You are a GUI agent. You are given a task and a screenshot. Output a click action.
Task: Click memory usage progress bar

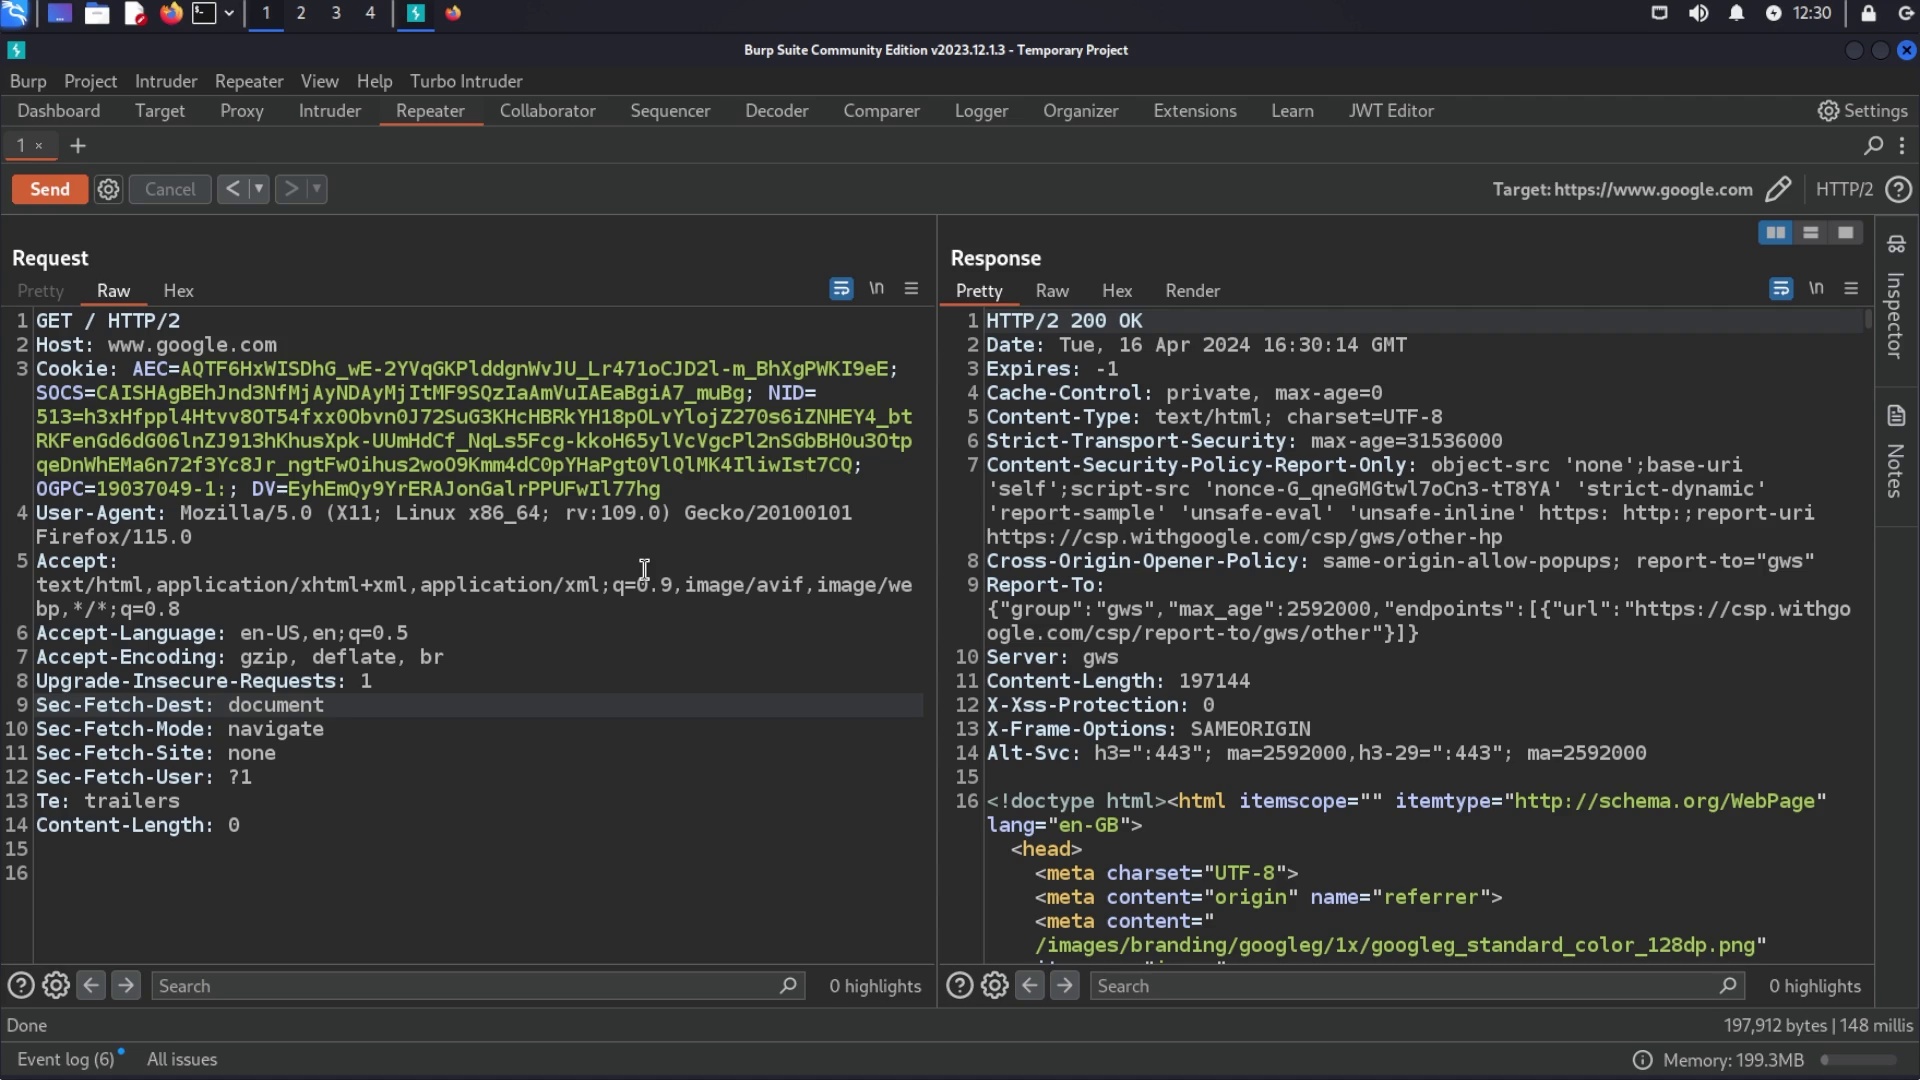click(1858, 1060)
